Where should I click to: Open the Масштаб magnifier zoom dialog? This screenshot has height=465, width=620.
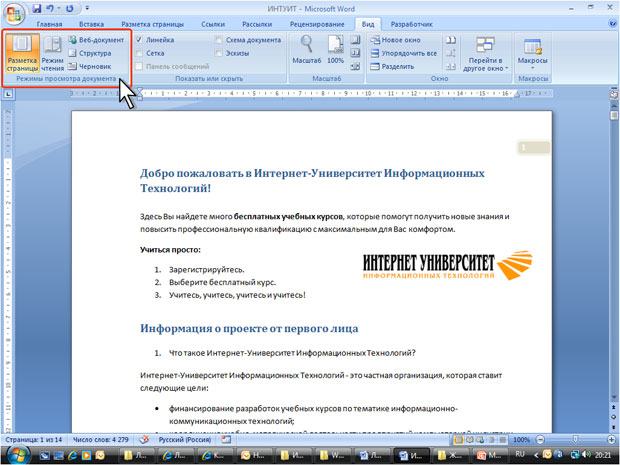click(306, 49)
